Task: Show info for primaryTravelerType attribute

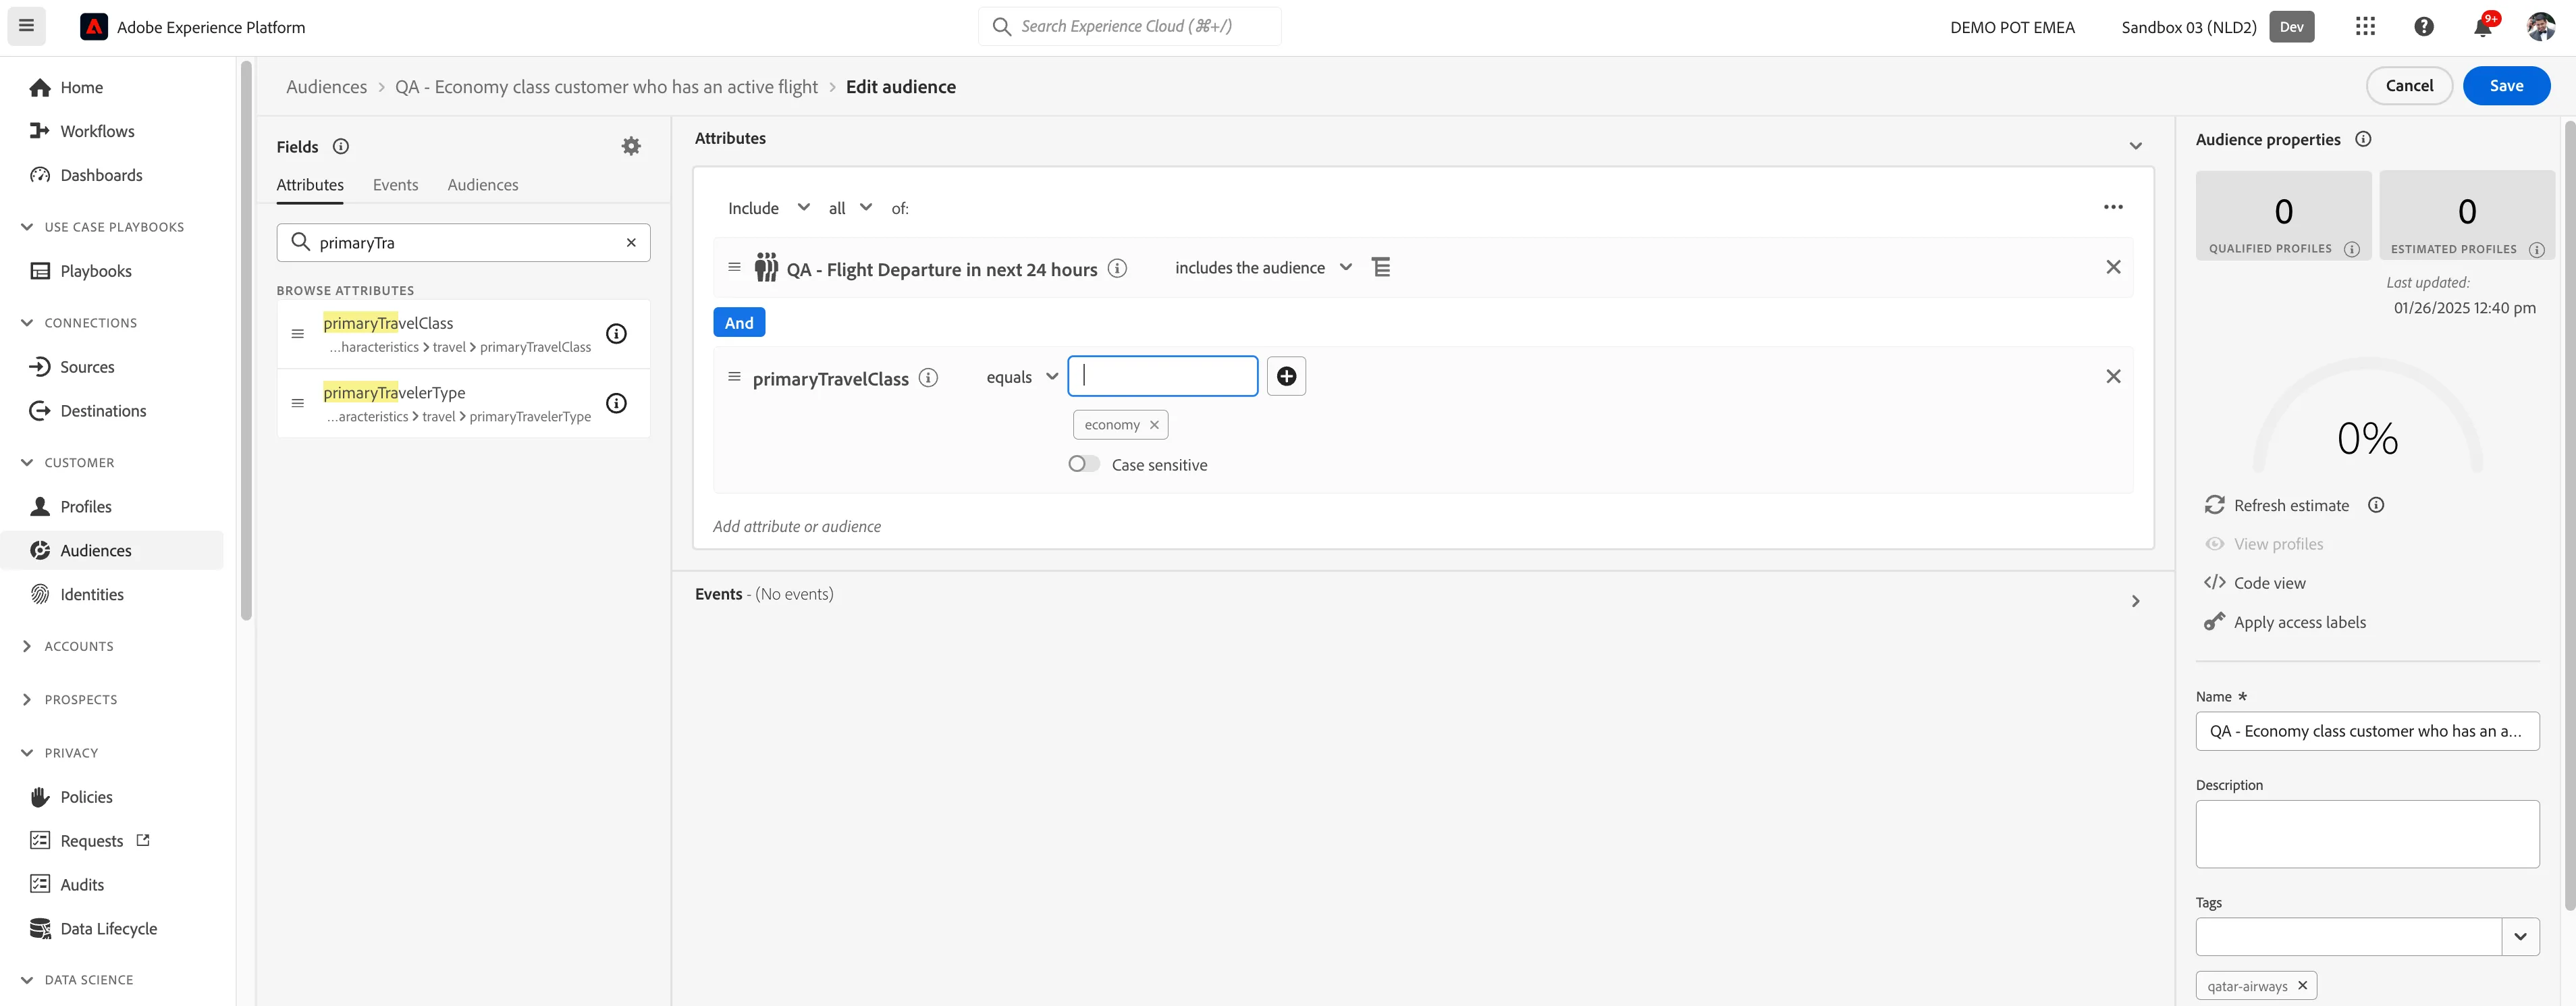Action: 617,403
